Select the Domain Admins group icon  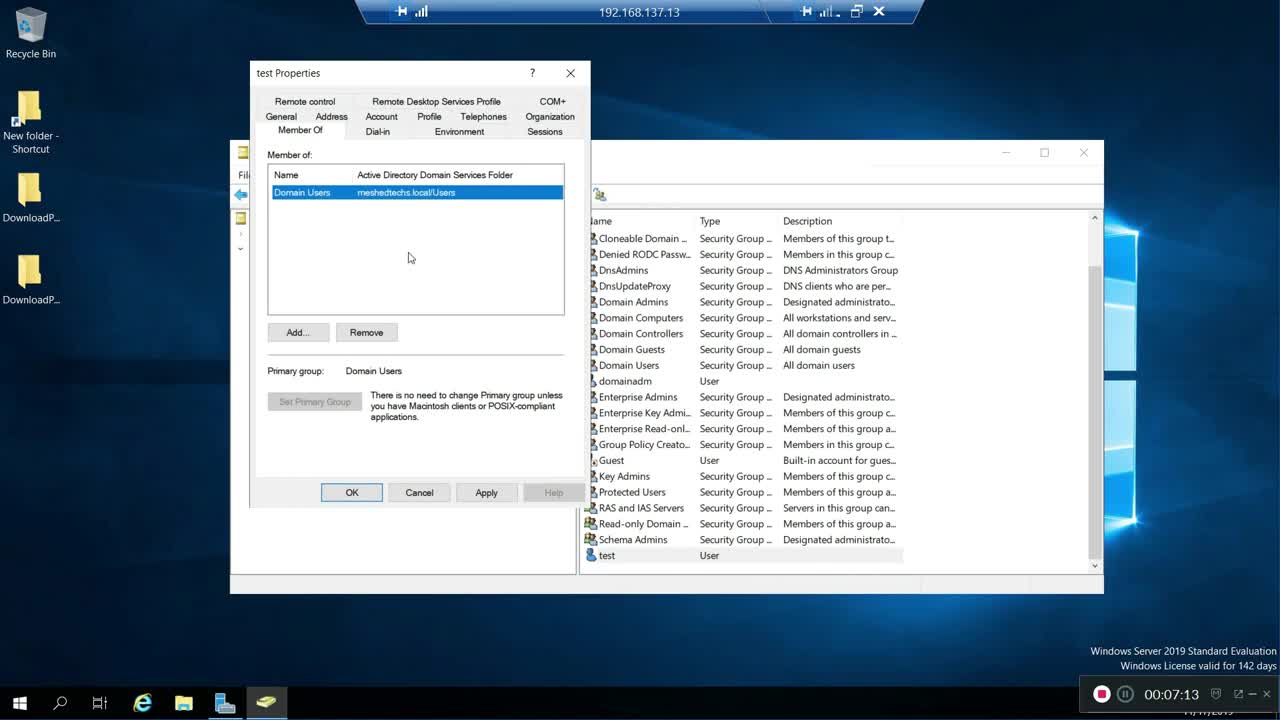[x=591, y=302]
